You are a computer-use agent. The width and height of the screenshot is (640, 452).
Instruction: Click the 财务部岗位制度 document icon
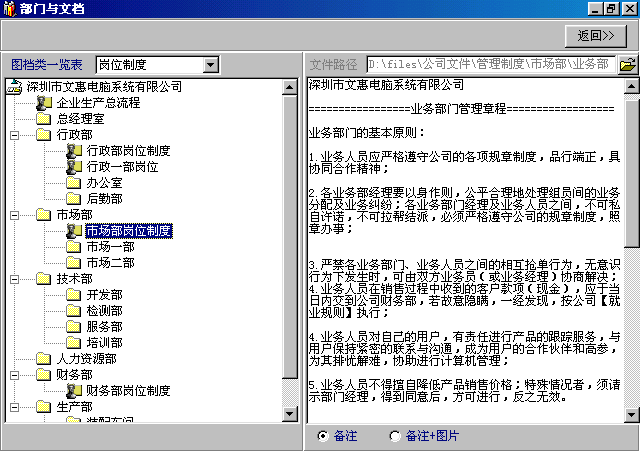coord(74,391)
